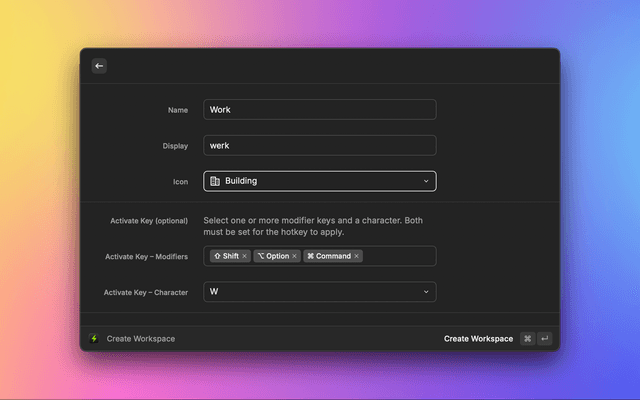Click the Name label

(178, 110)
